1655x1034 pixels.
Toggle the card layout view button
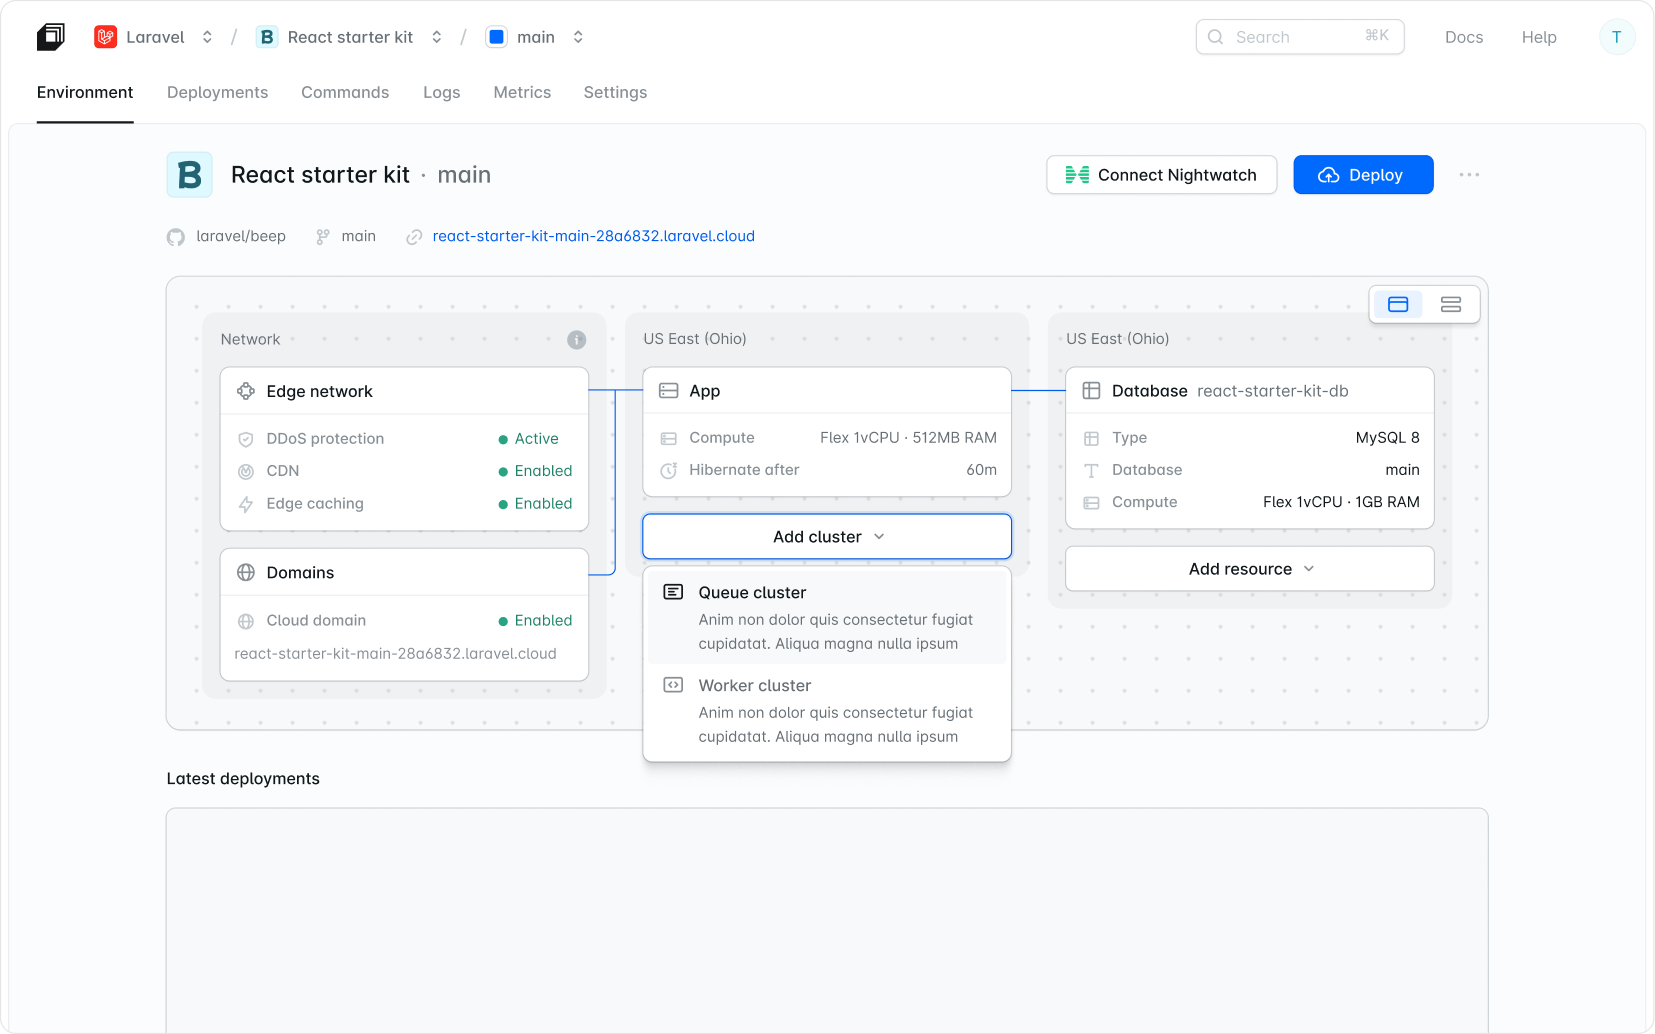[1398, 304]
